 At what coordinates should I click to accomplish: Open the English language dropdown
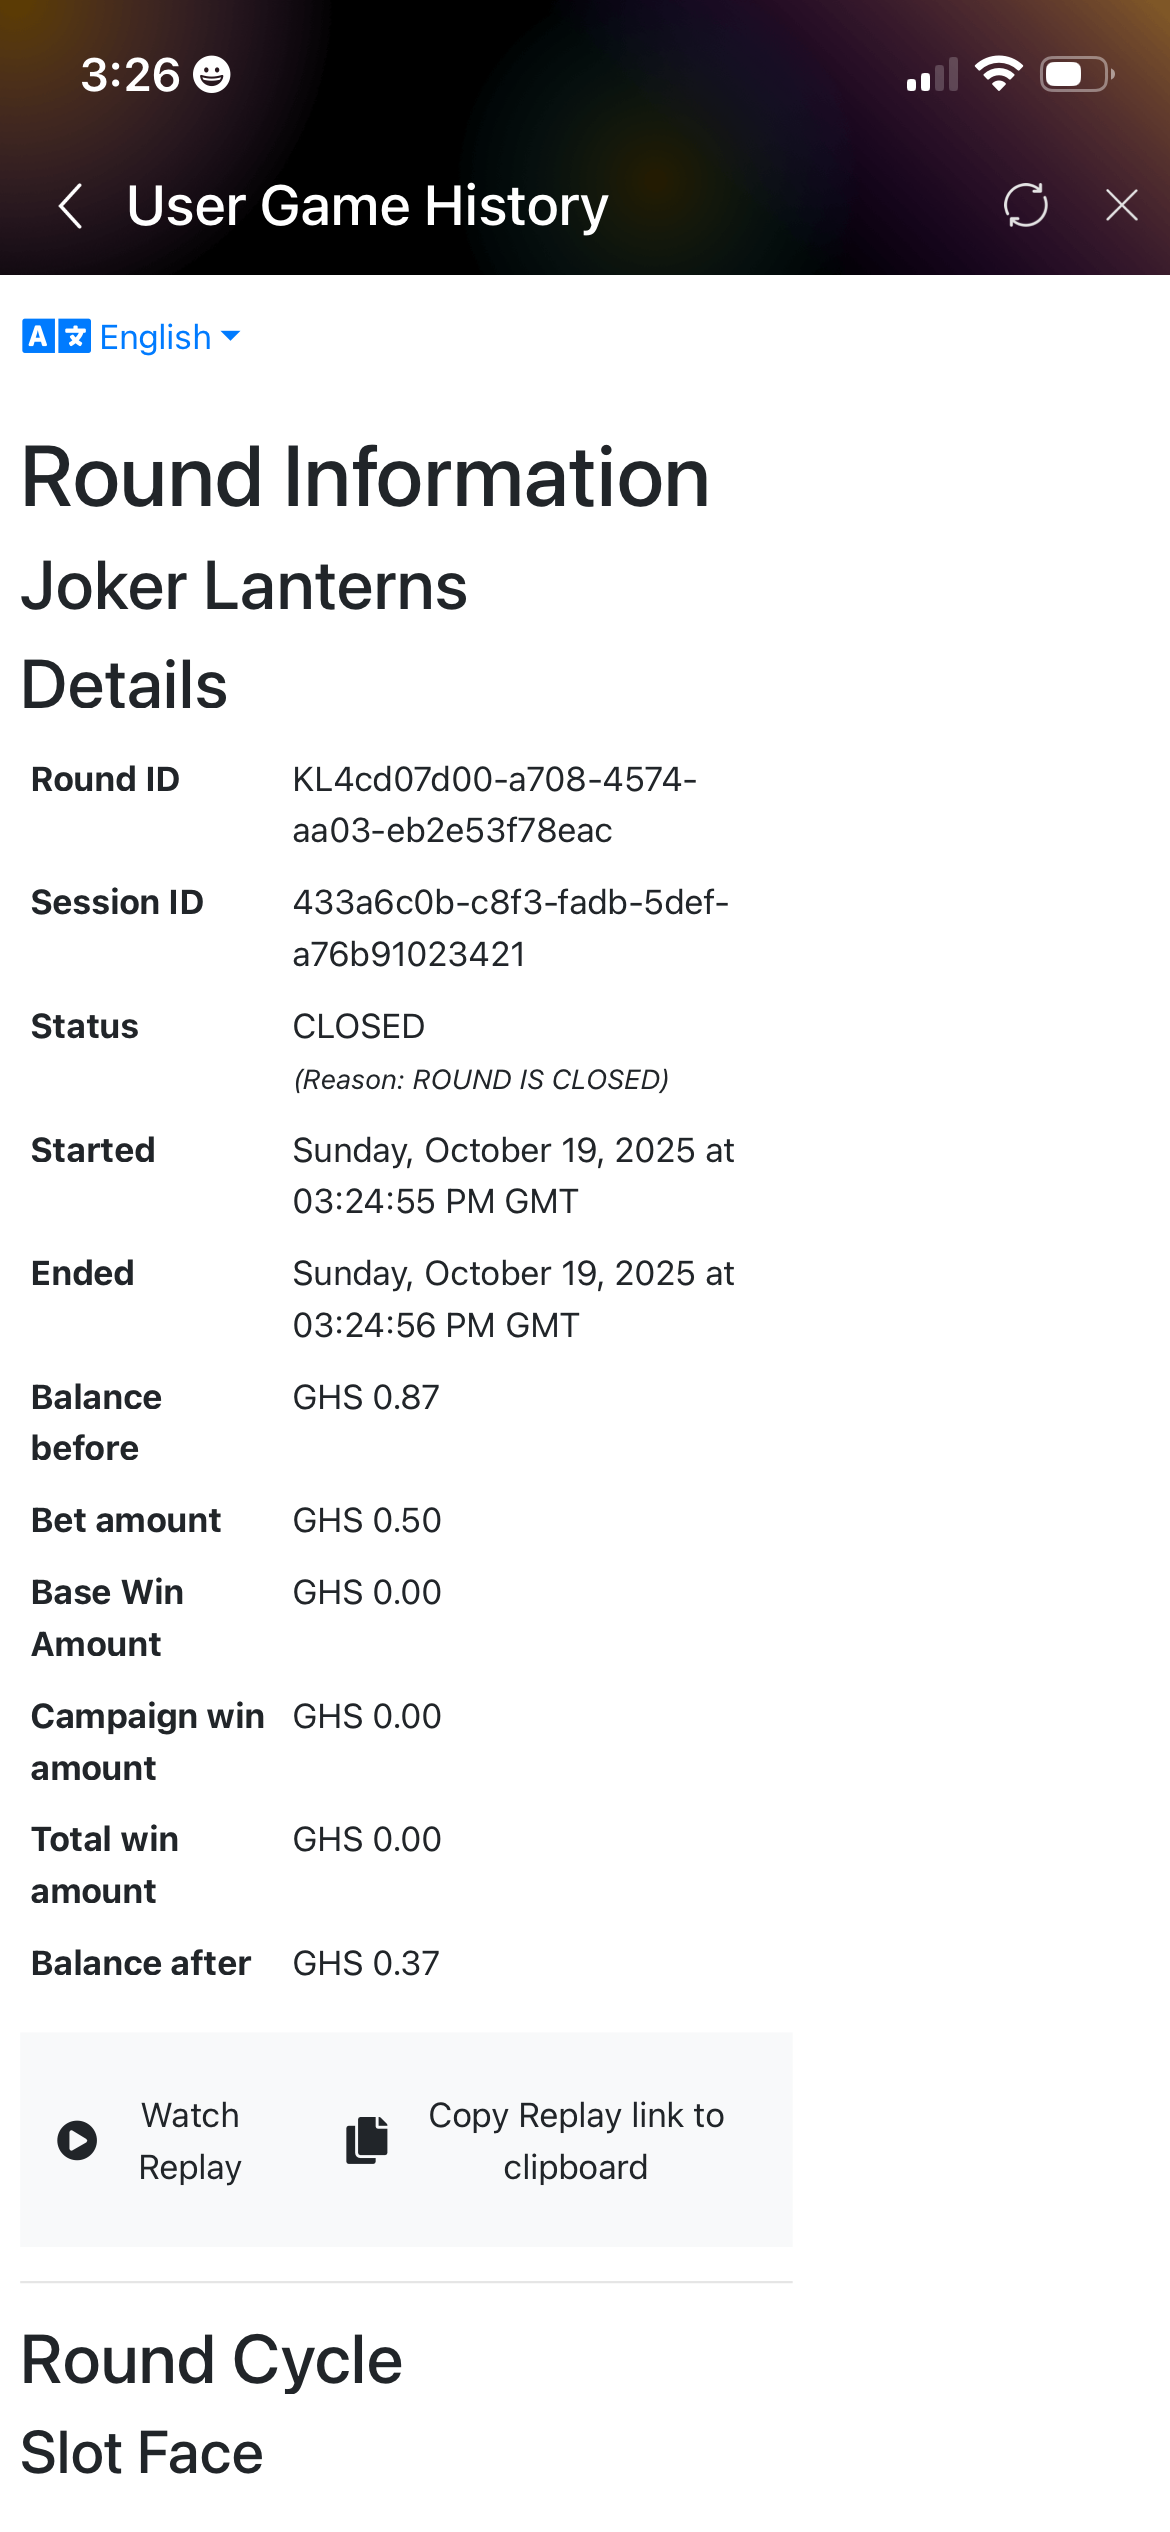coord(155,337)
